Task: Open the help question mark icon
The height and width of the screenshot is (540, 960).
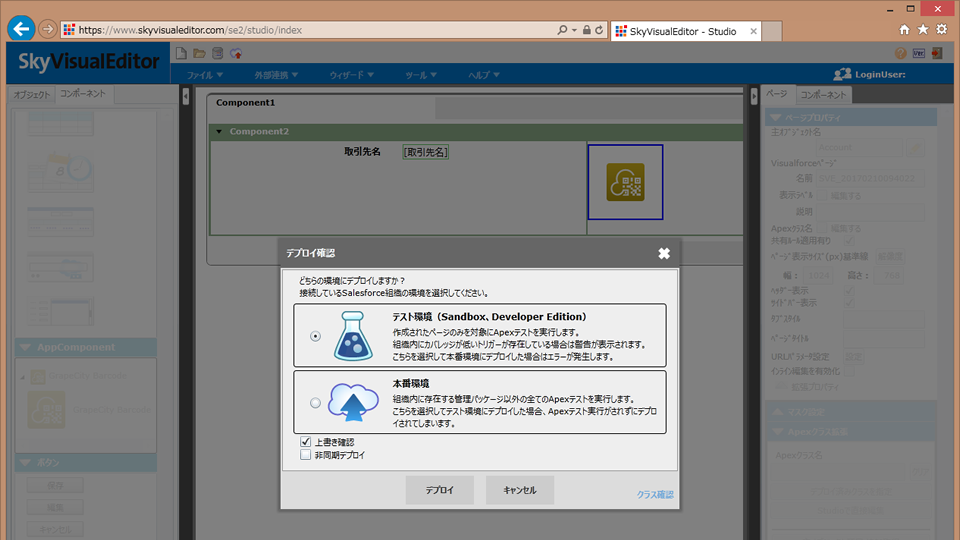Action: 900,53
